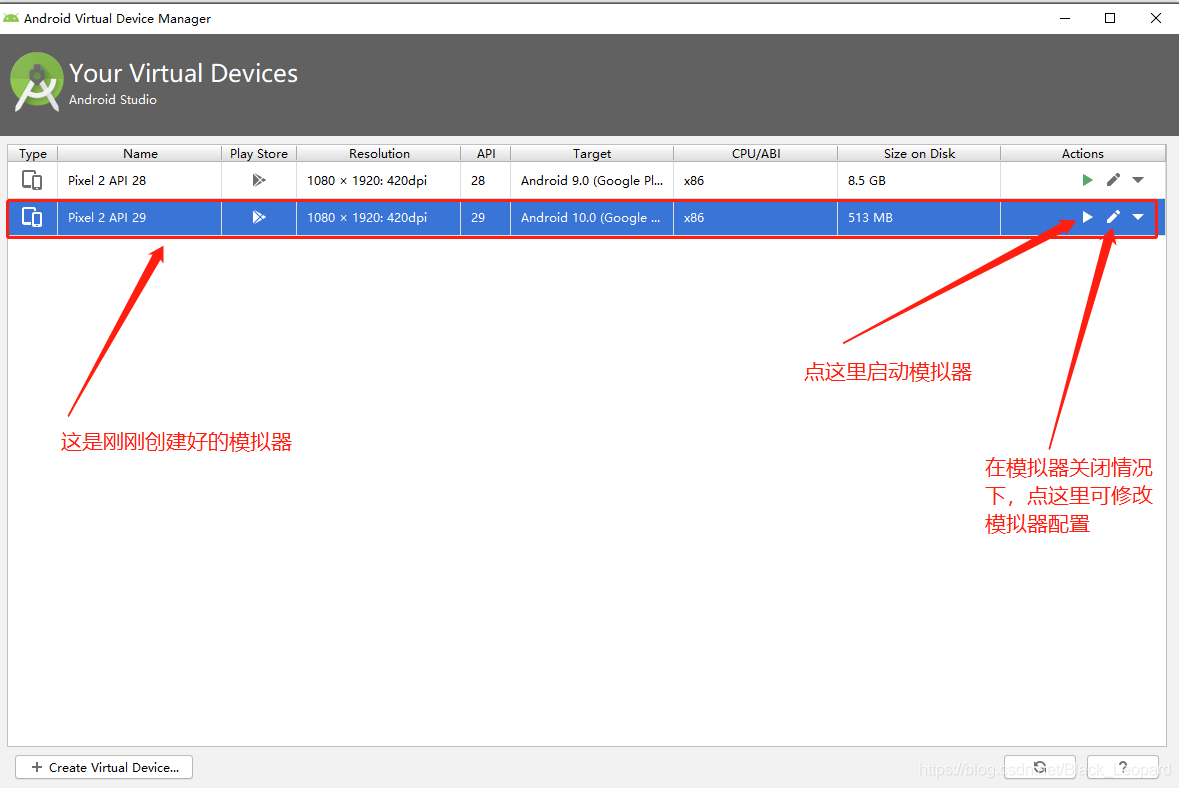Click resolution cell of Pixel 2 API 28
The image size is (1180, 788).
coord(379,180)
